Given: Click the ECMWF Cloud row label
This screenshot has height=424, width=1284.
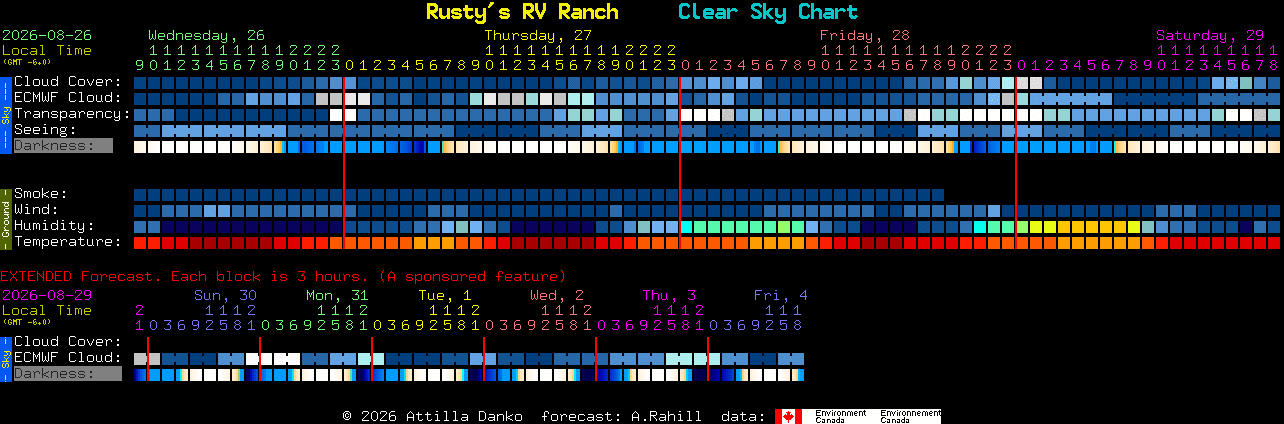Looking at the screenshot, I should click(68, 98).
